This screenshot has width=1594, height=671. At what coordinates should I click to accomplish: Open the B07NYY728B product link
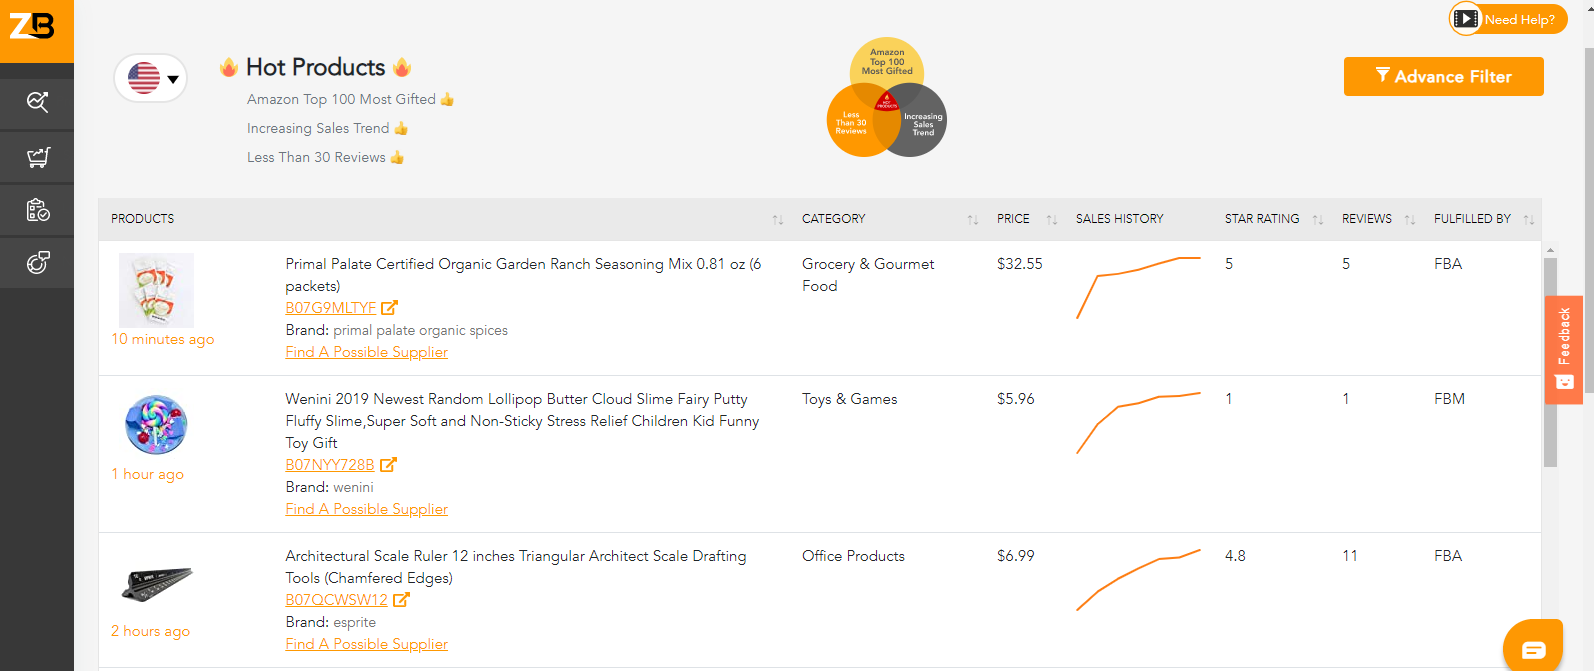click(329, 465)
